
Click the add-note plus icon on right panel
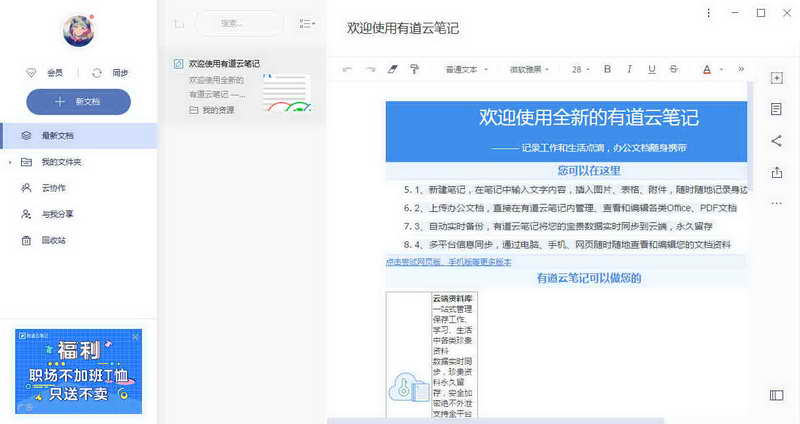click(777, 78)
